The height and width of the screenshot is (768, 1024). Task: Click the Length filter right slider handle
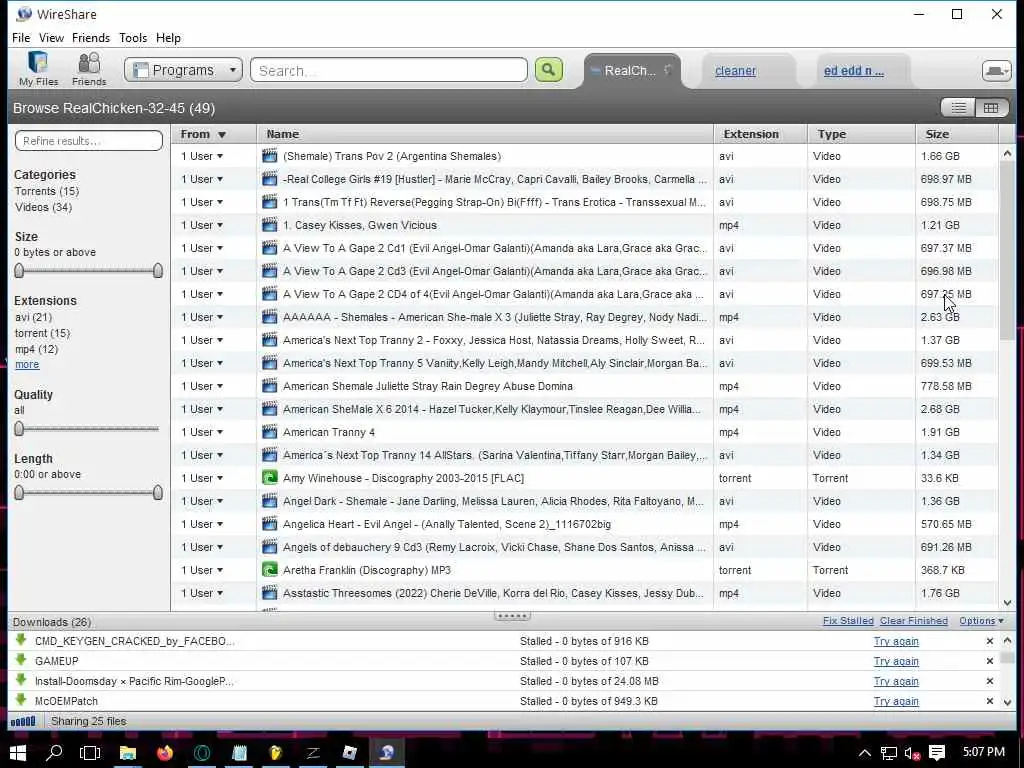pyautogui.click(x=157, y=492)
